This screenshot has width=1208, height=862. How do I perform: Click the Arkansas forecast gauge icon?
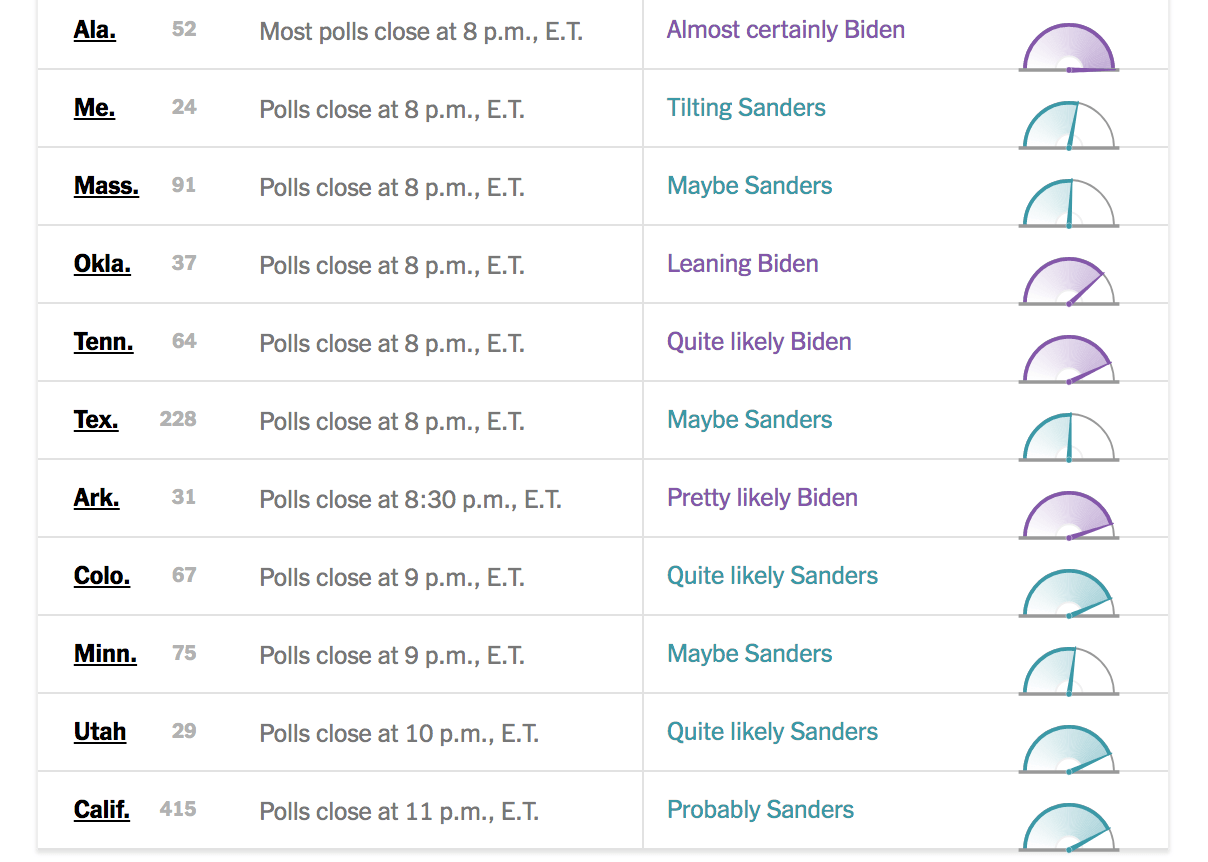(1068, 517)
